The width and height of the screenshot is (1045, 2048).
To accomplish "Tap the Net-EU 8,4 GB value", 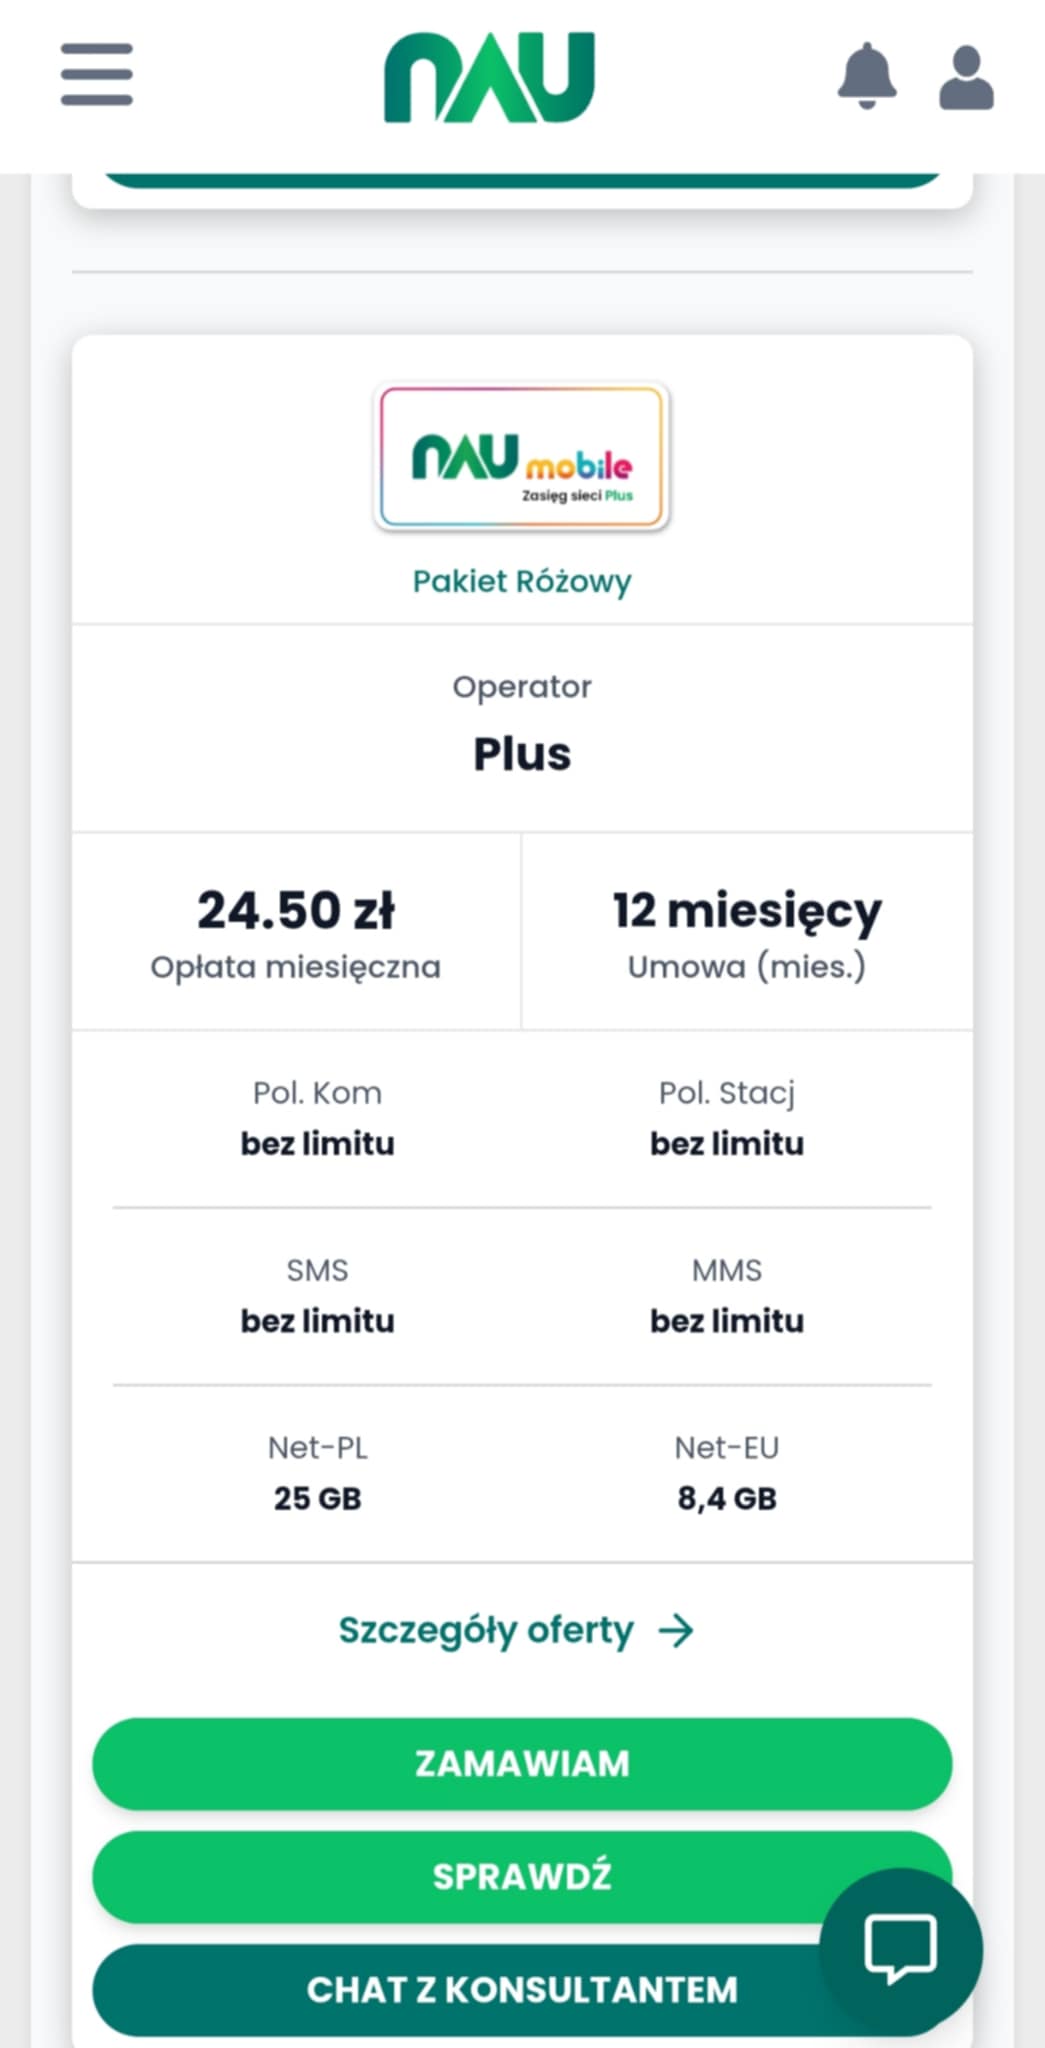I will pos(727,1498).
